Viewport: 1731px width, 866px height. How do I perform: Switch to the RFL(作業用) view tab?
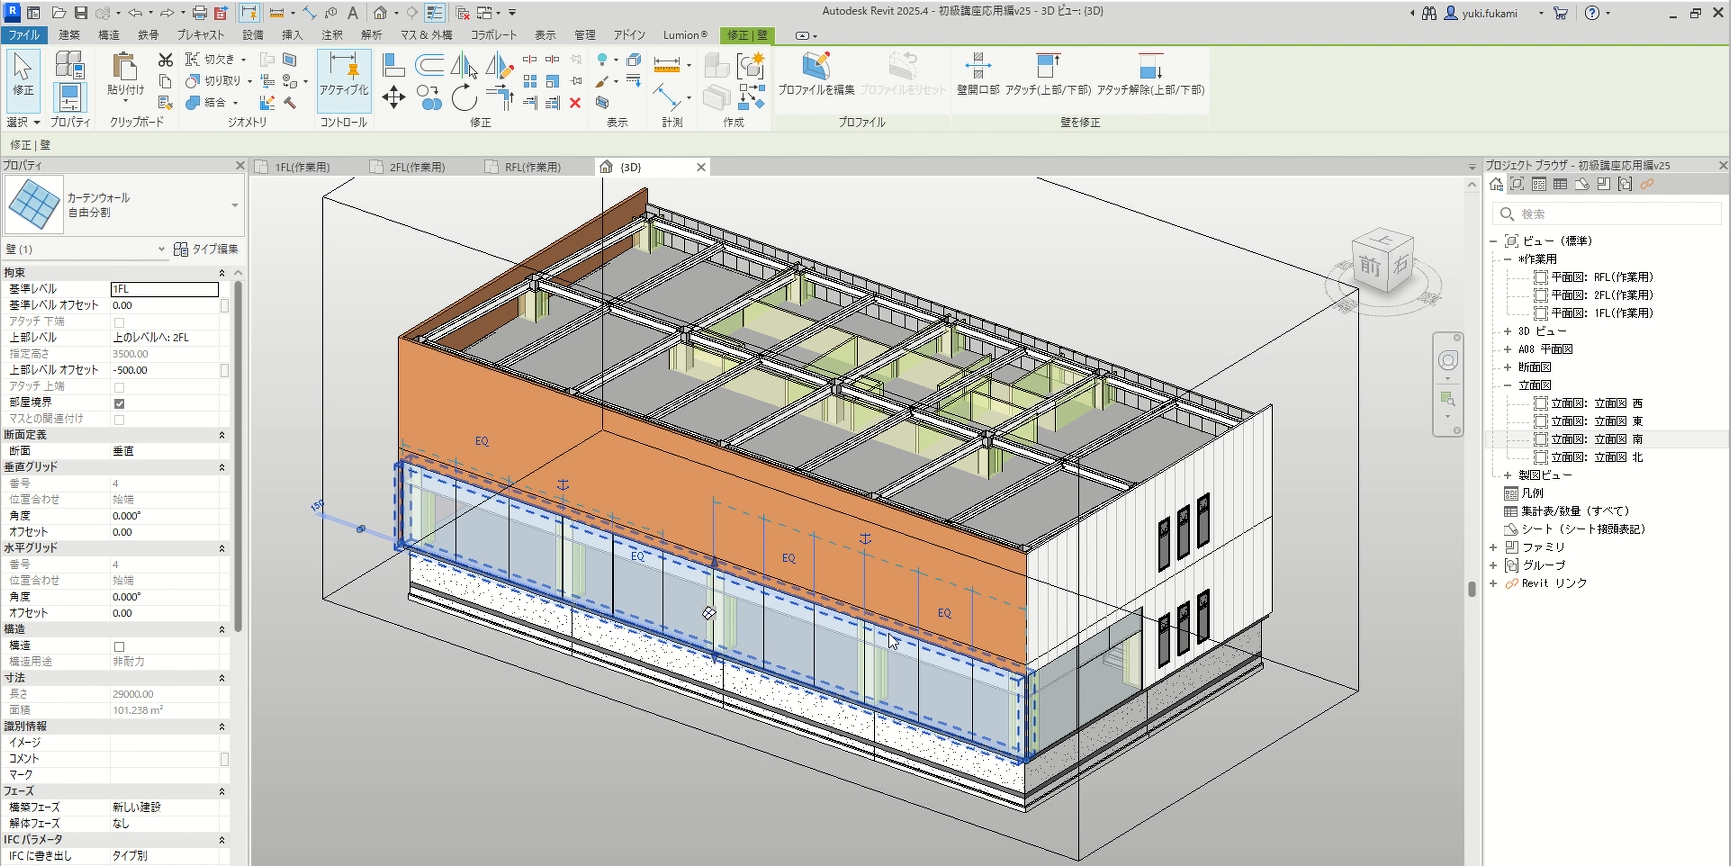[532, 167]
